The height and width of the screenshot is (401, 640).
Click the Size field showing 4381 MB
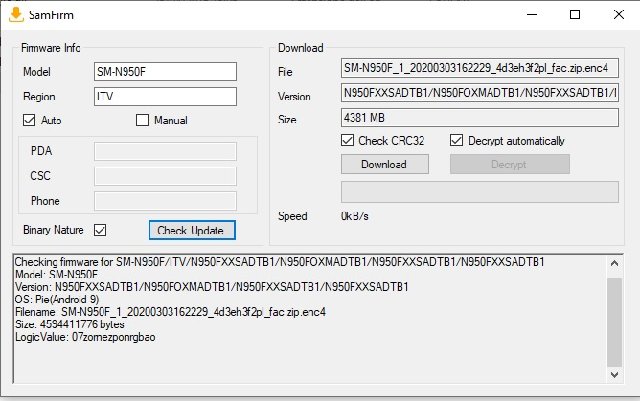point(480,118)
